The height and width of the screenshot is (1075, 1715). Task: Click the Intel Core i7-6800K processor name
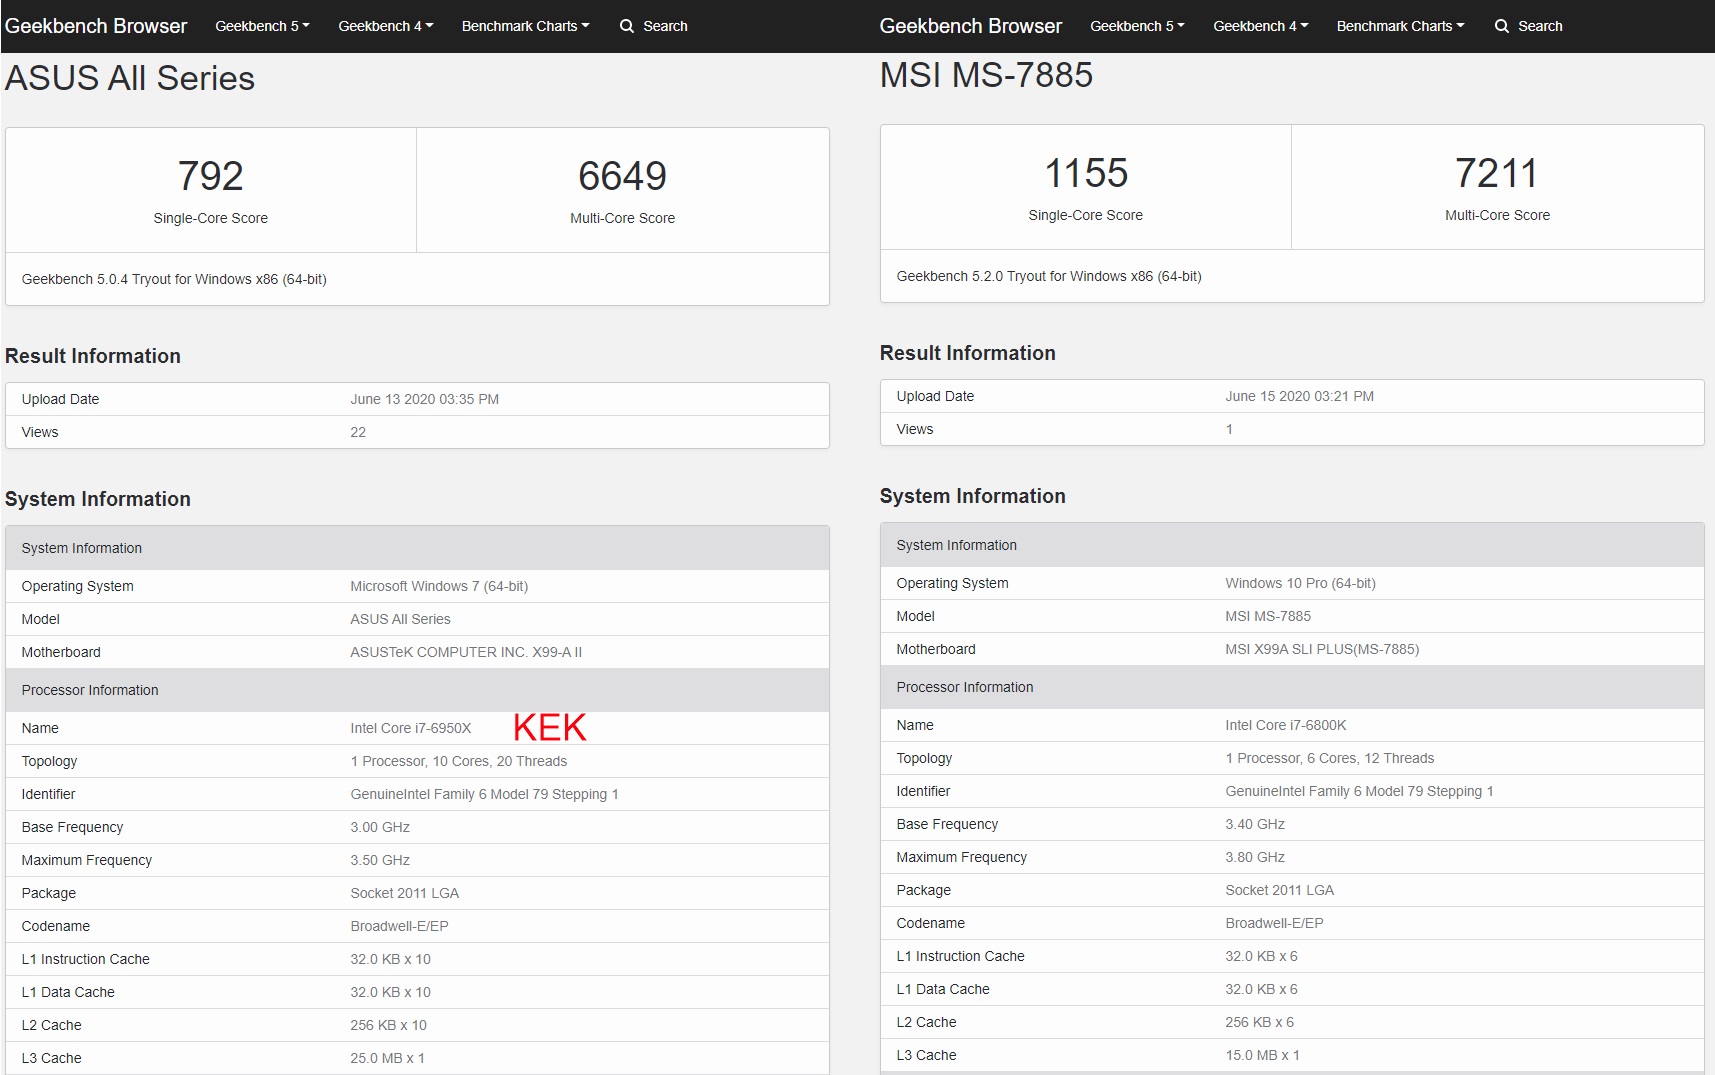click(1286, 725)
